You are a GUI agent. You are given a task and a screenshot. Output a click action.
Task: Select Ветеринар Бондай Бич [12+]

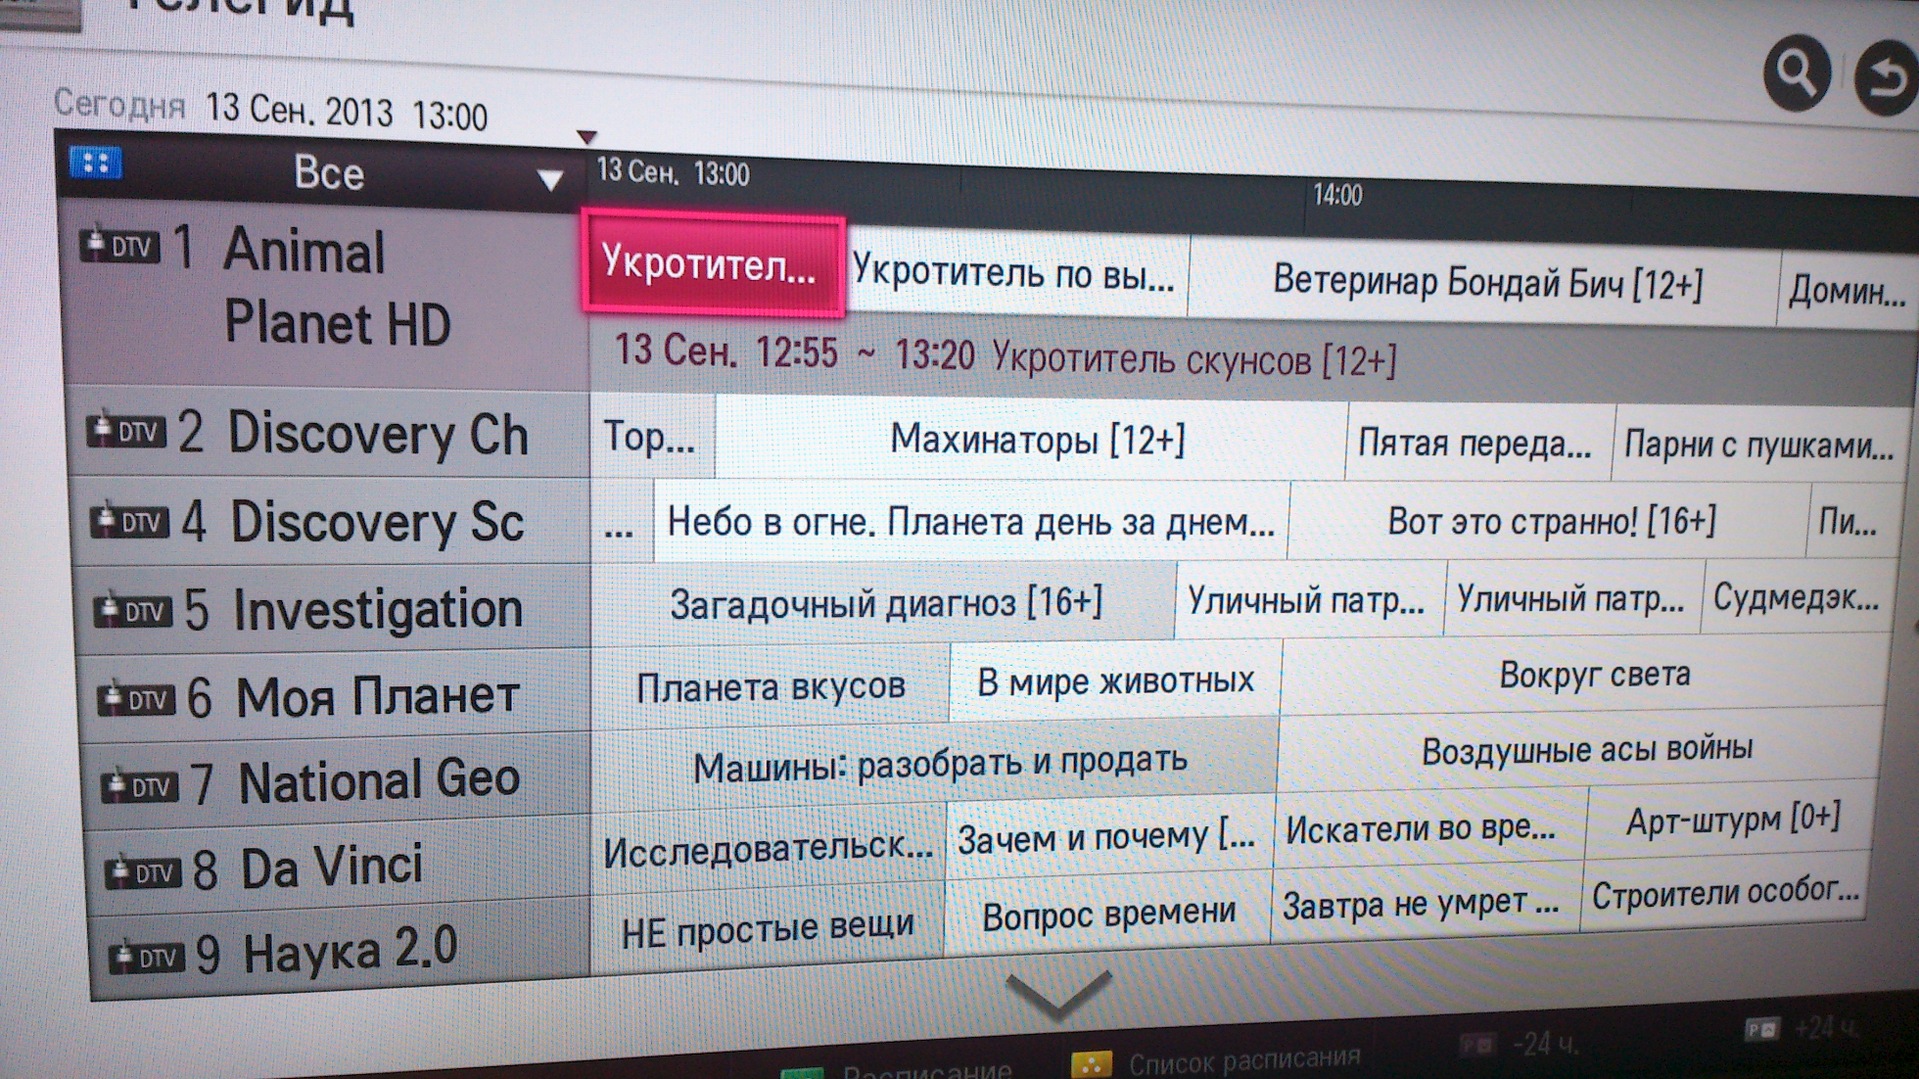1485,283
